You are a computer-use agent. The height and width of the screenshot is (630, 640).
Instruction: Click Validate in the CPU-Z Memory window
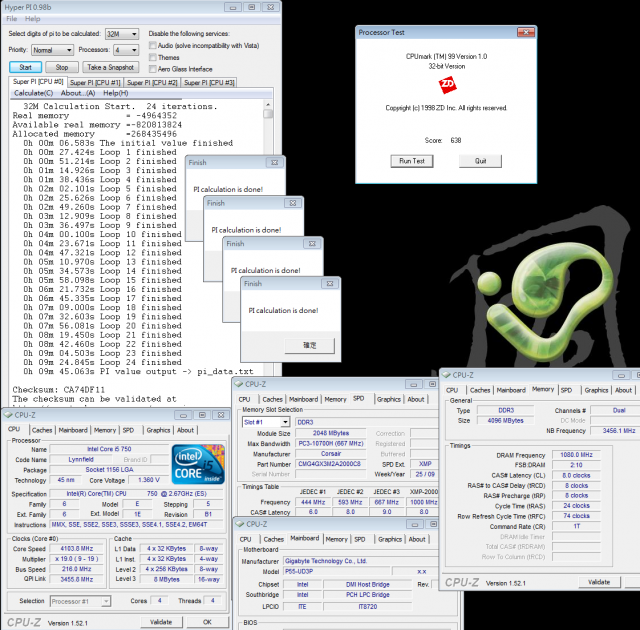(599, 582)
